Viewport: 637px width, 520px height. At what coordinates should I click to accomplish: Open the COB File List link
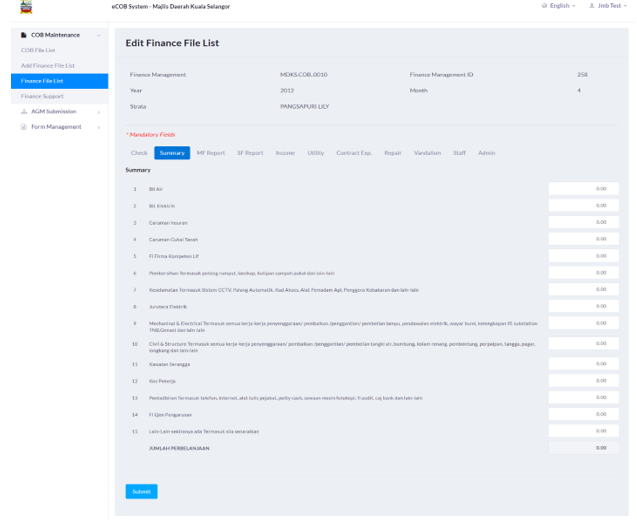pos(38,49)
